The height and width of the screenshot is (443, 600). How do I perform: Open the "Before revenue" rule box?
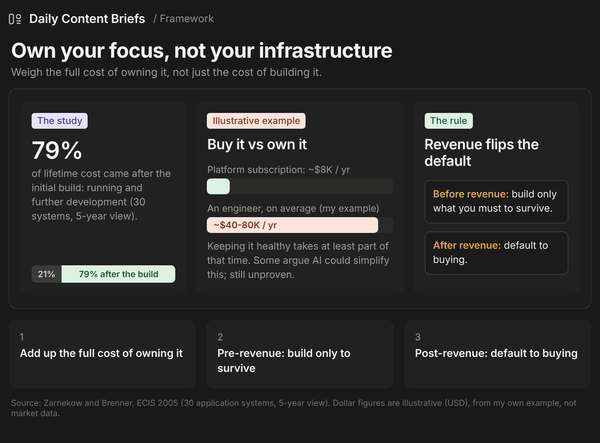(x=496, y=202)
